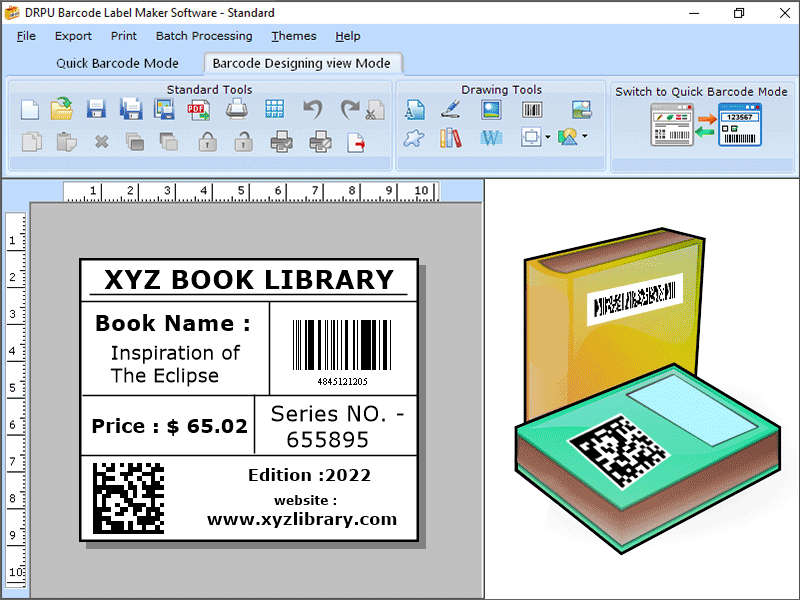Click the books illustration with barcode stickers
The image size is (800, 600).
pos(648,391)
